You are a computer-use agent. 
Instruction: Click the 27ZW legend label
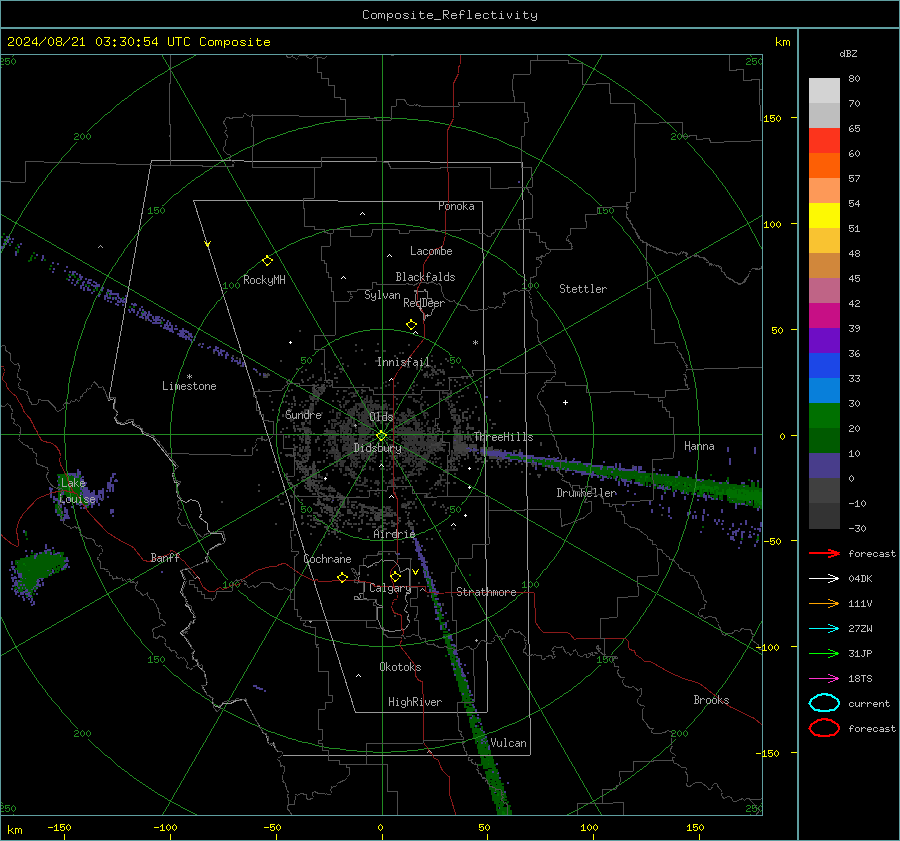pos(860,629)
